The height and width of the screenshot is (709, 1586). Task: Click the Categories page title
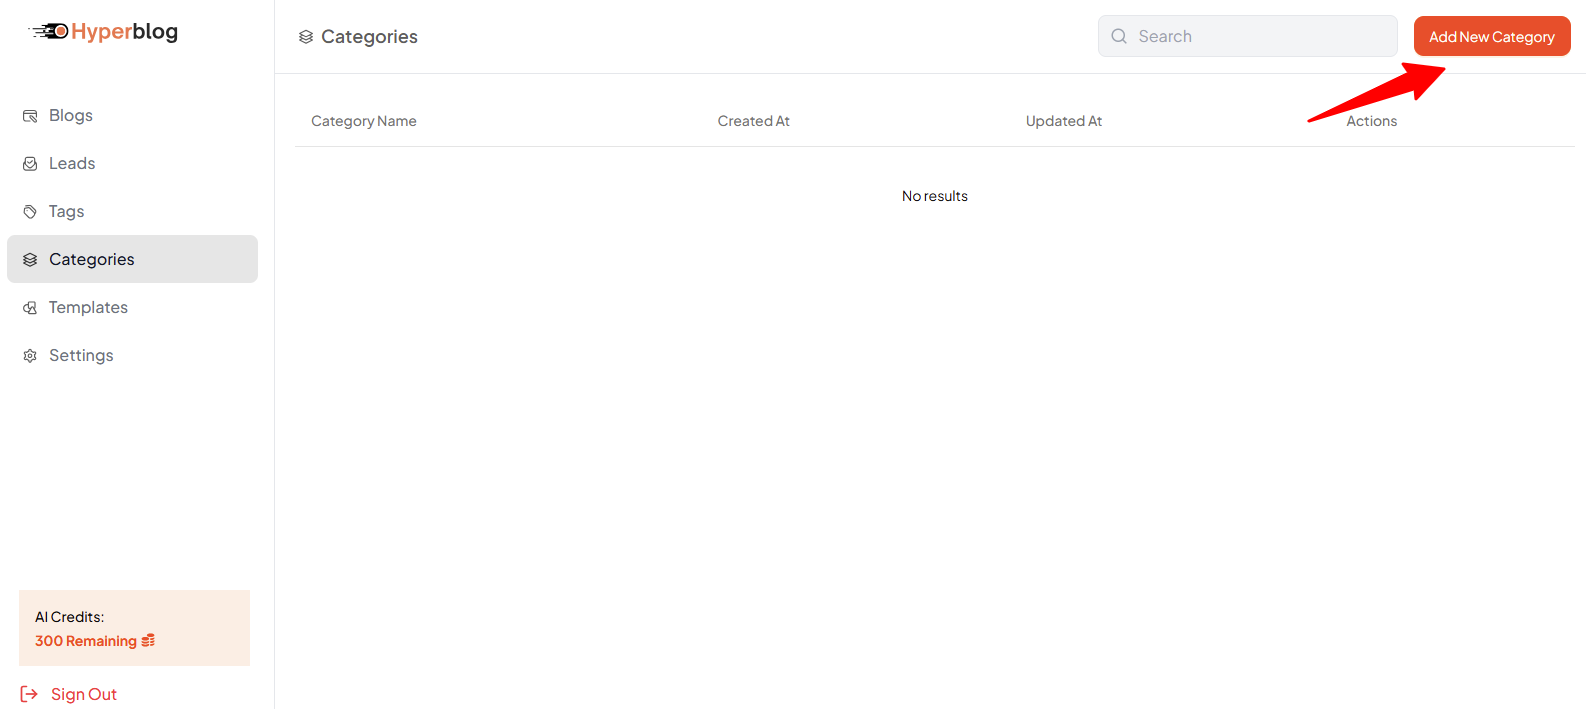pyautogui.click(x=369, y=37)
